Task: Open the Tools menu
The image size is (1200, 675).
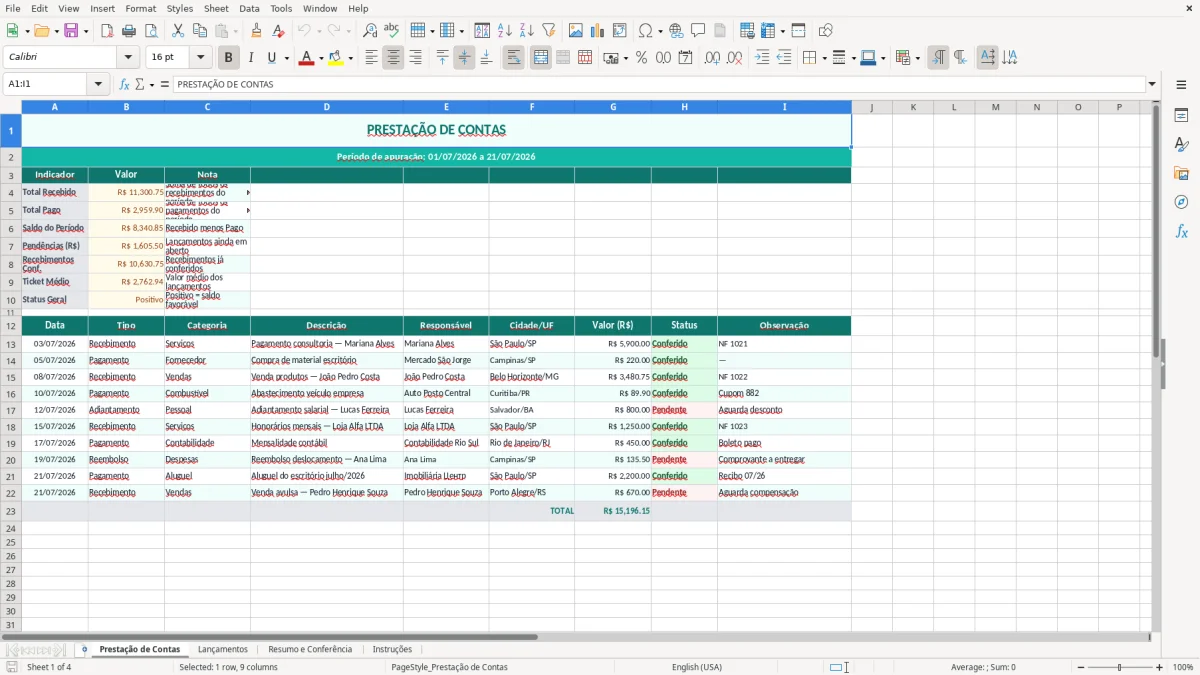Action: click(281, 8)
